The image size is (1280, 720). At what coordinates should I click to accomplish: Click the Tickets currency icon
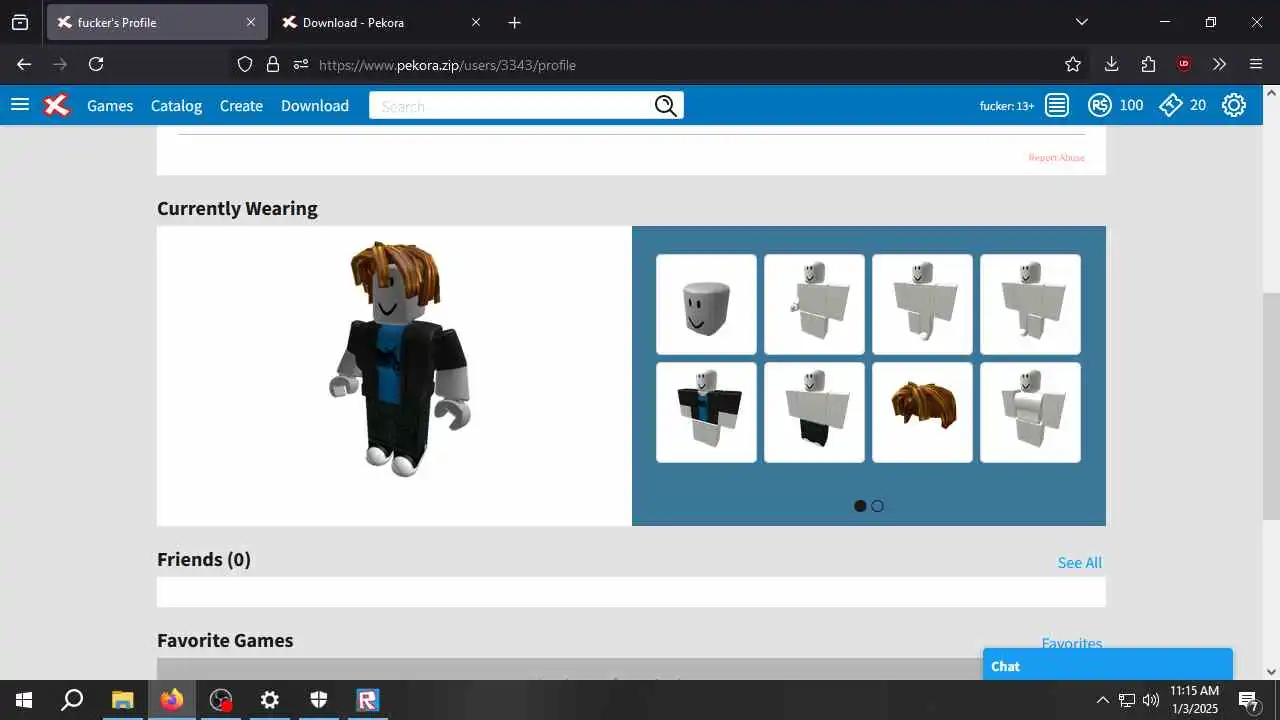click(x=1171, y=105)
